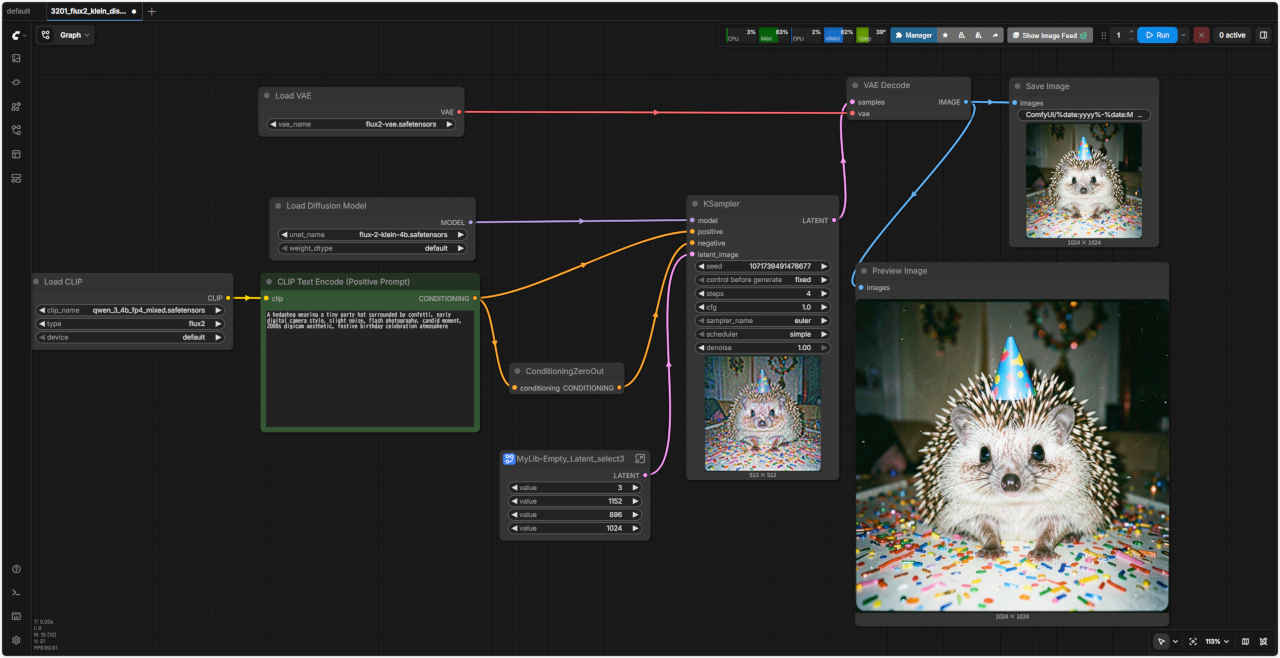Expand the 113% zoom level dropdown
The width and height of the screenshot is (1280, 658).
[1217, 641]
